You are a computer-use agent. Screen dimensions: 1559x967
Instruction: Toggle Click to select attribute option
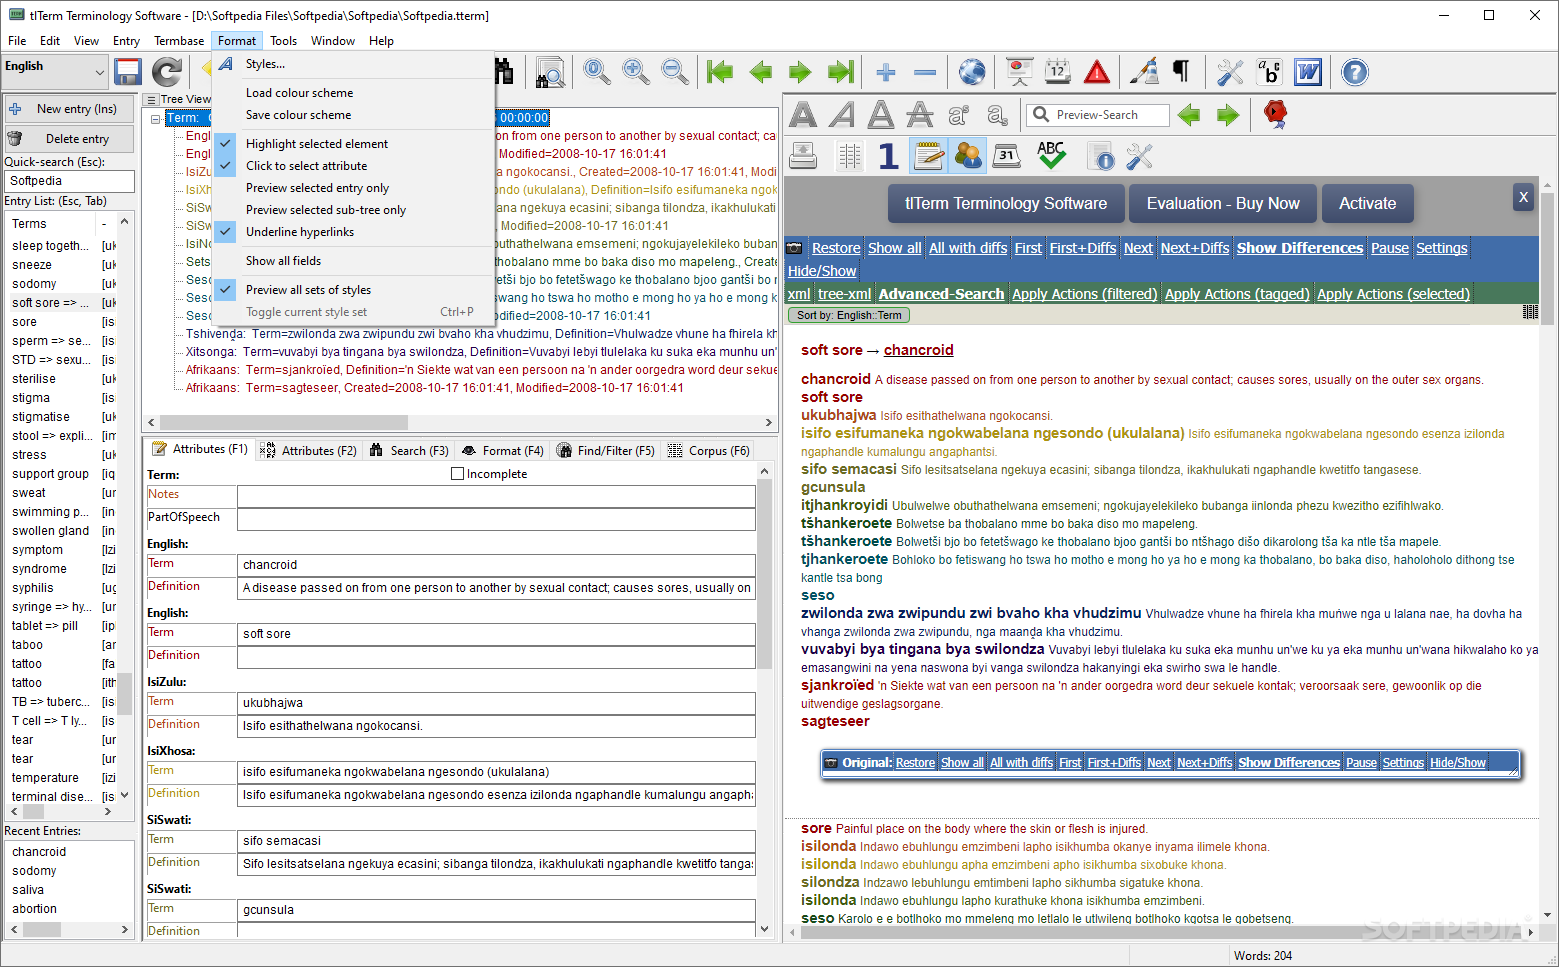(x=306, y=166)
